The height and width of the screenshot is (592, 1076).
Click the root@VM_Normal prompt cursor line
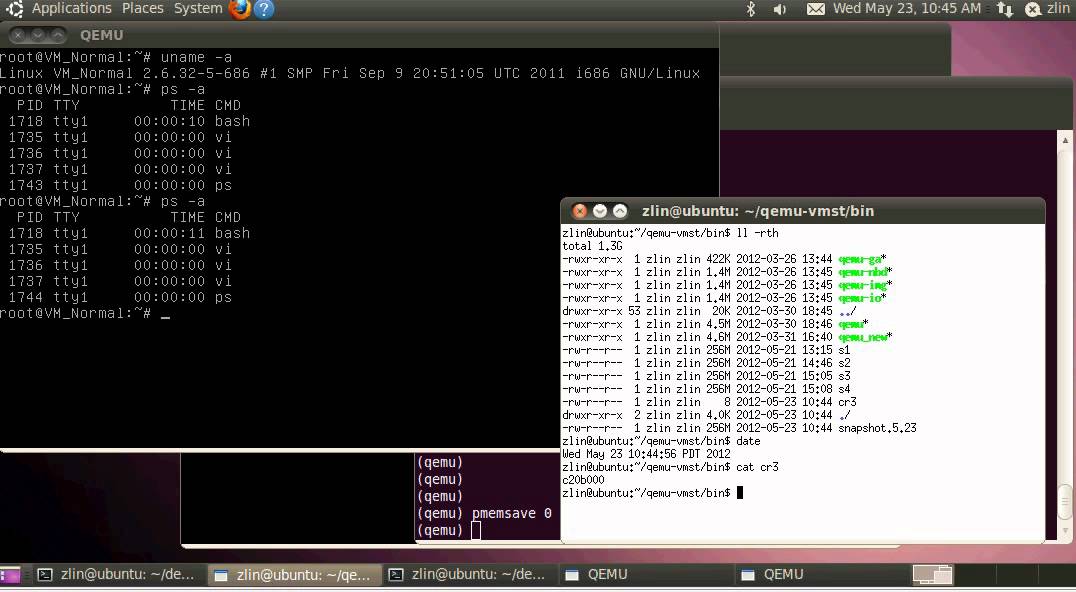(85, 313)
